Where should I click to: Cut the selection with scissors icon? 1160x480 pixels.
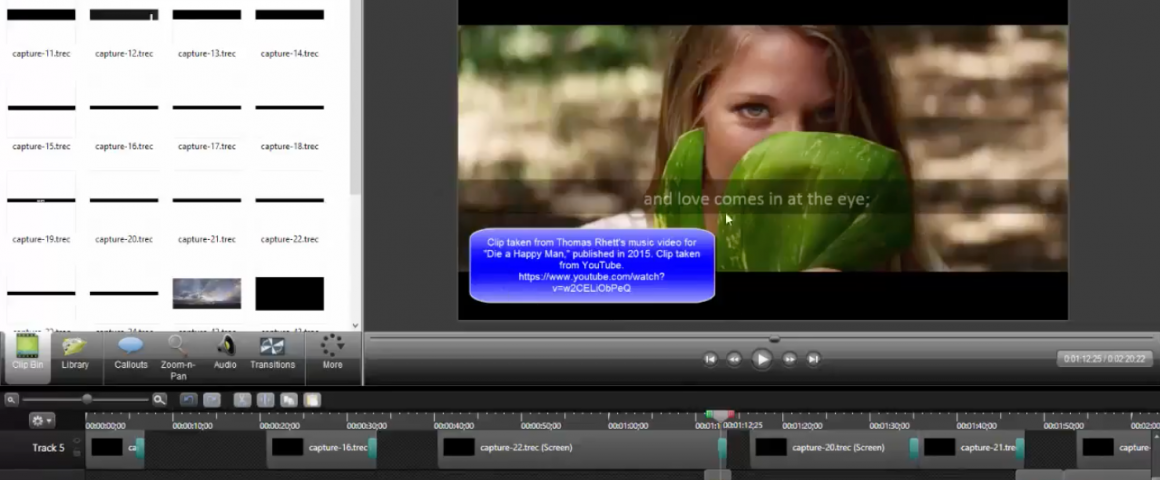(x=242, y=399)
